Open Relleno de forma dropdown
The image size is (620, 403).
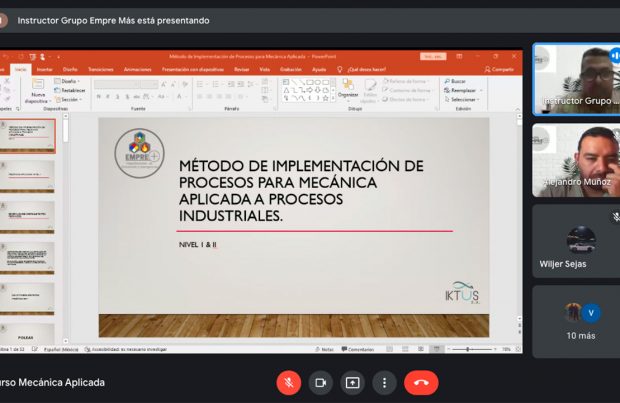pos(405,81)
